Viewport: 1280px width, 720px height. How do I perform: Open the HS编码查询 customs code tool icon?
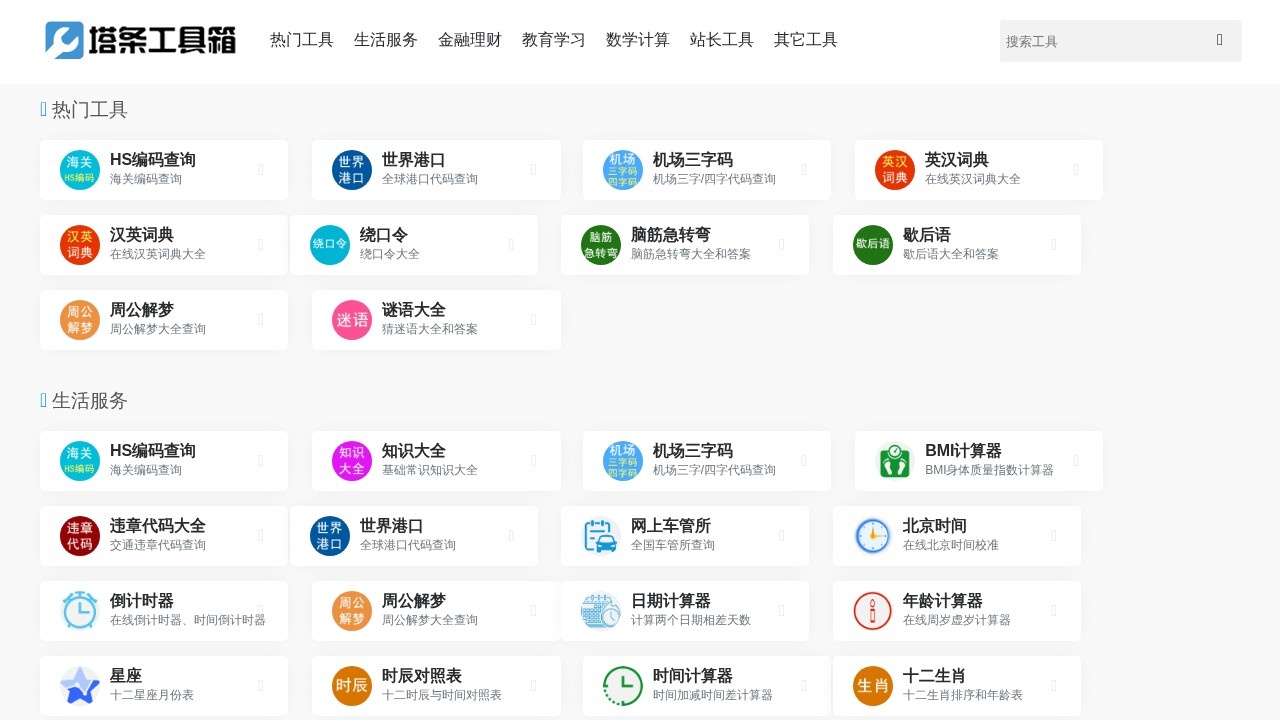[78, 169]
